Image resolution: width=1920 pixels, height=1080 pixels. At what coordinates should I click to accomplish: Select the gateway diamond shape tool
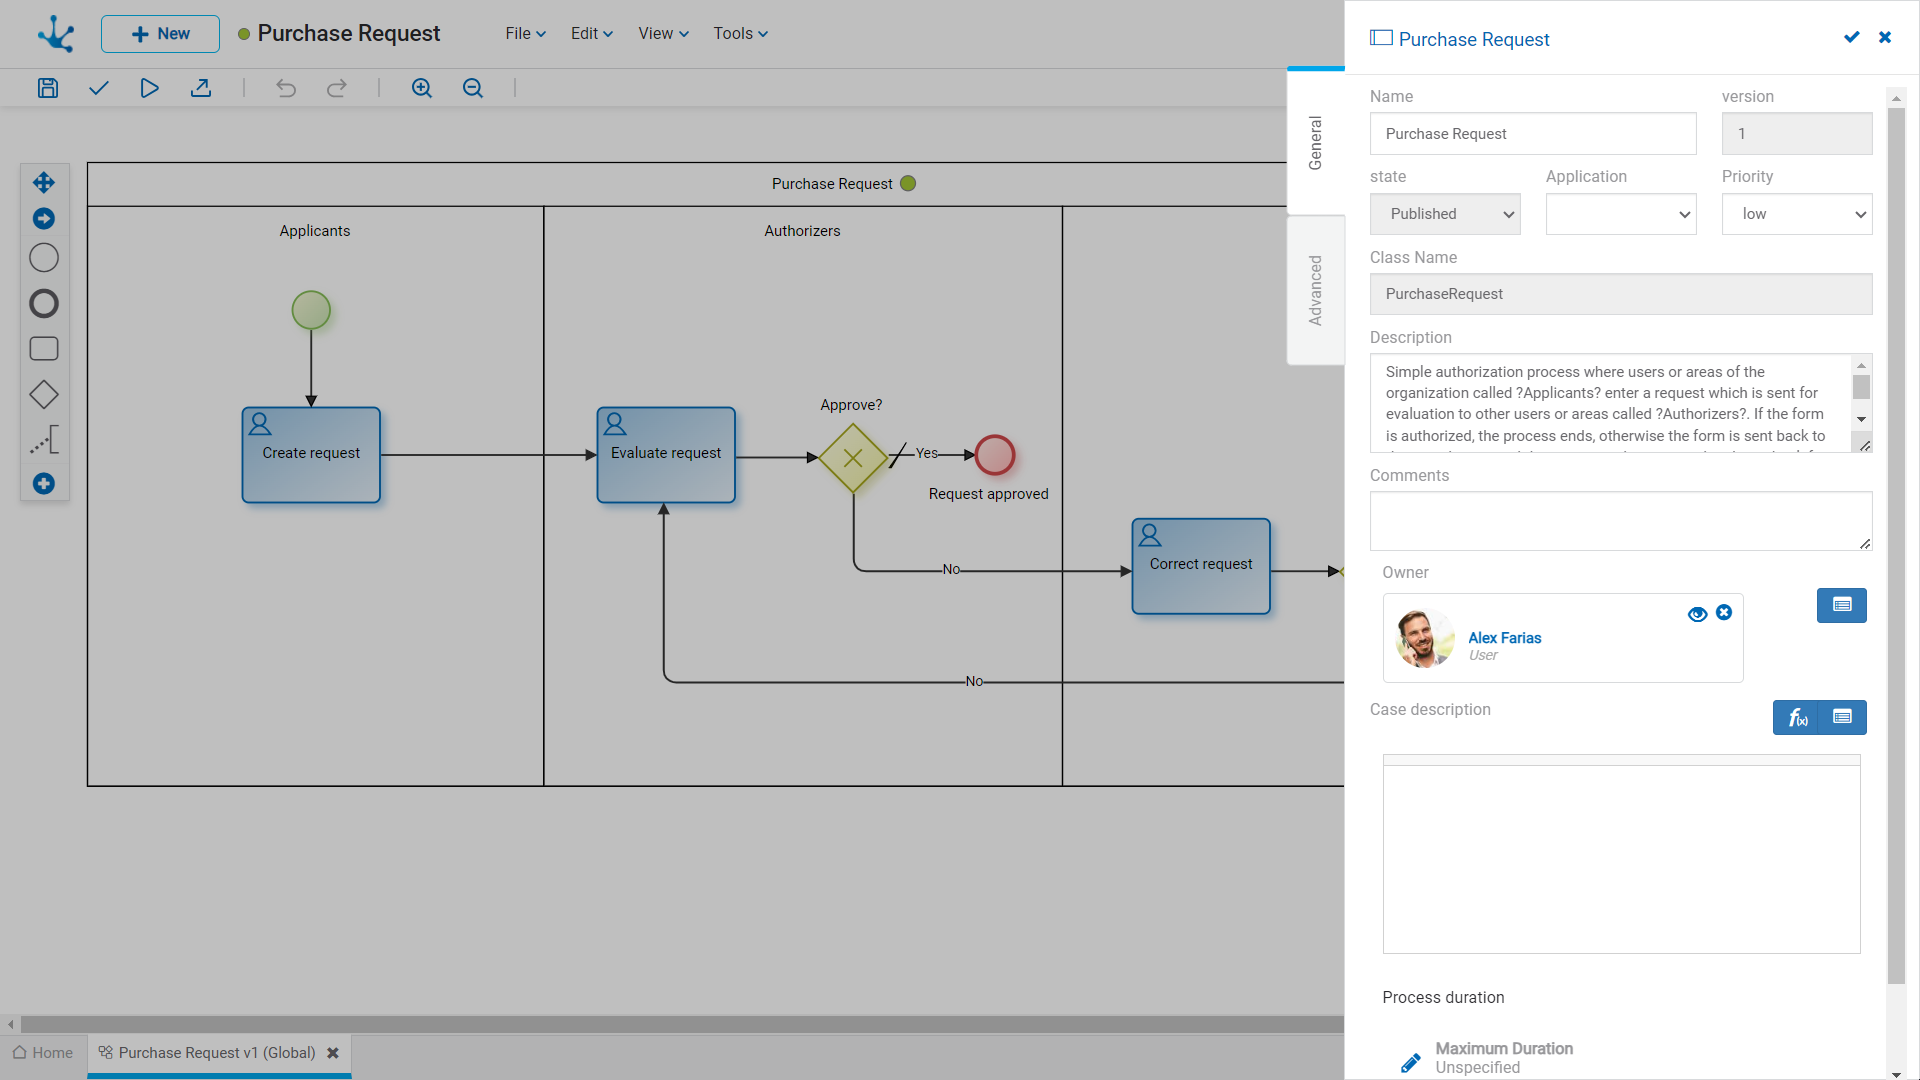[x=44, y=395]
